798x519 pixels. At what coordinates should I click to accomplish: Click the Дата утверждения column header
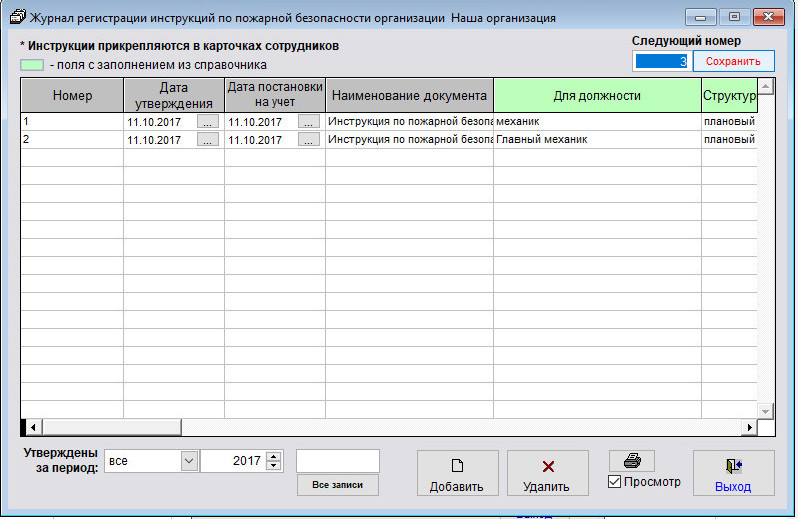point(174,95)
